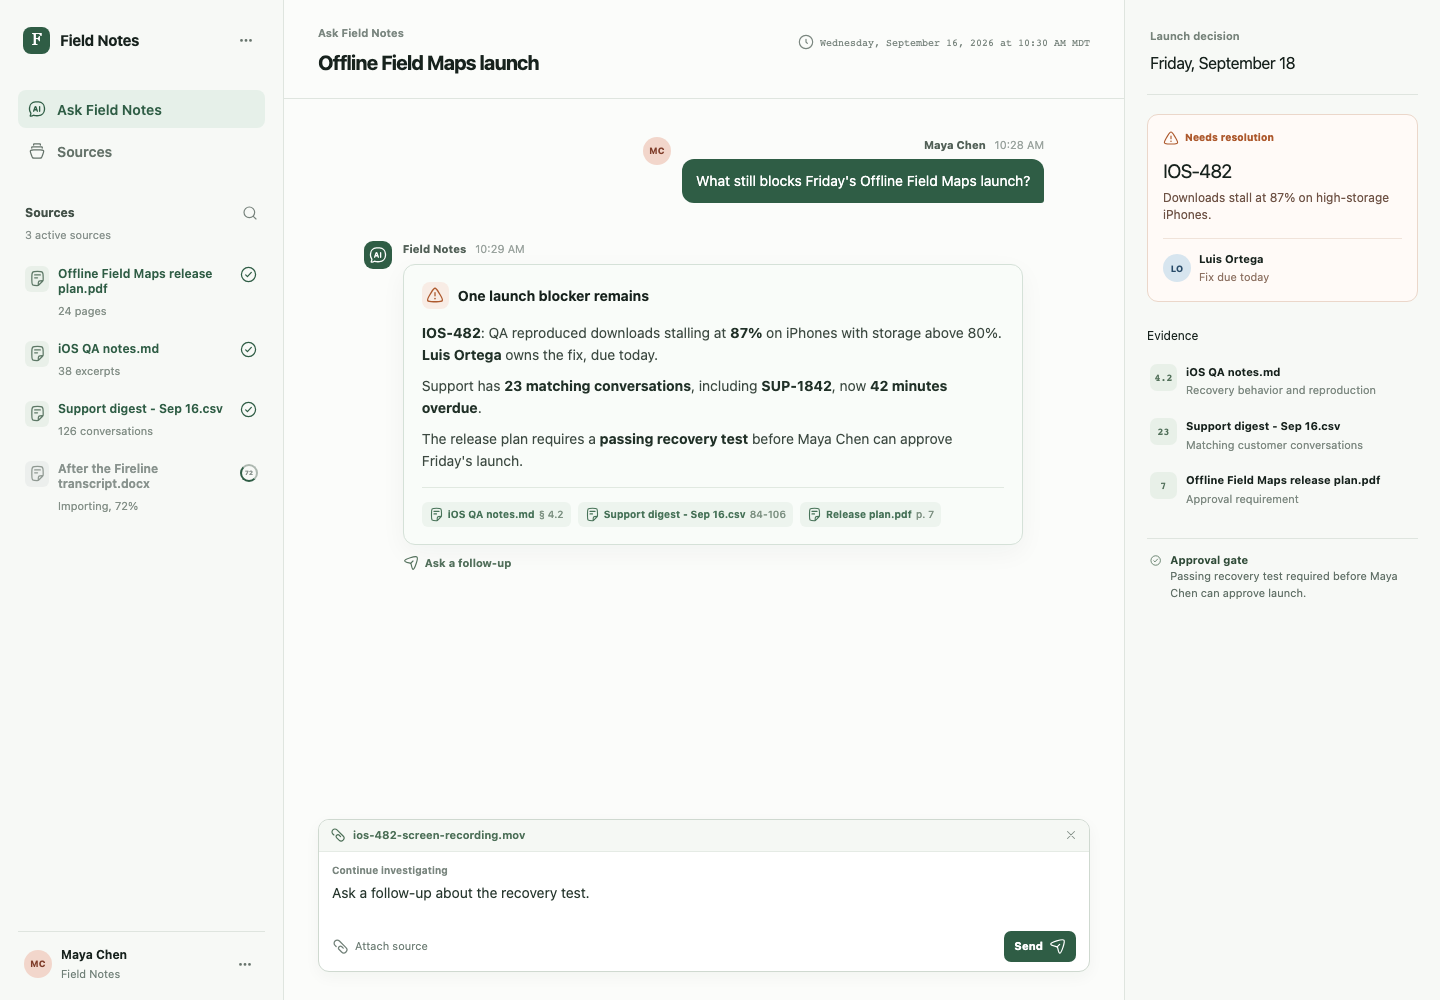The image size is (1440, 1000).
Task: Toggle the iOS QA notes.md source check
Action: coord(249,349)
